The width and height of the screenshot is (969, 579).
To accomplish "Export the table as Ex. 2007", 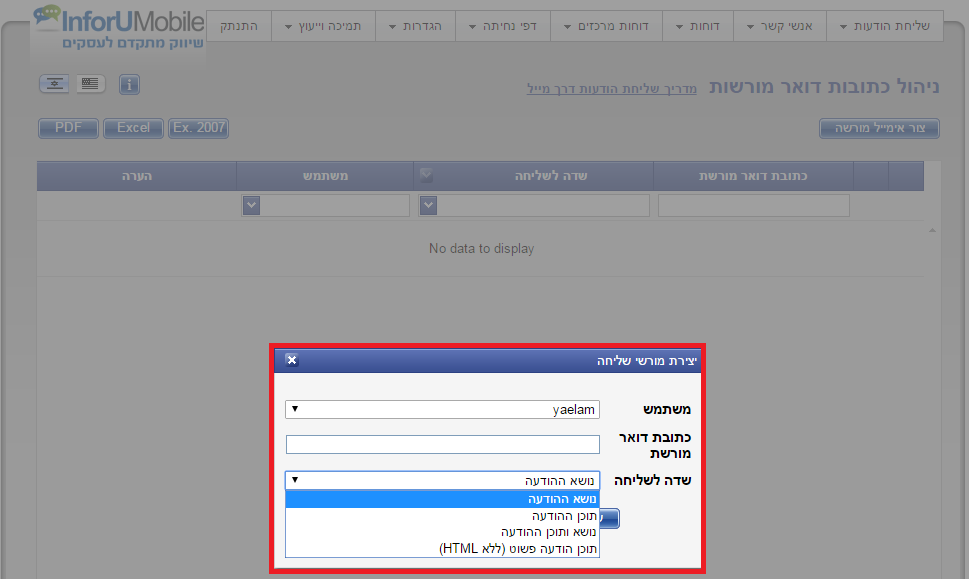I will [199, 128].
